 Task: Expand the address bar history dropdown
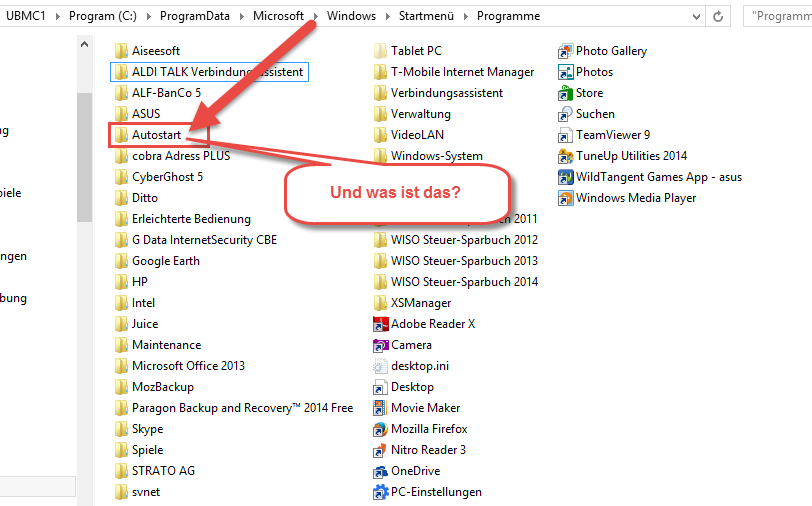pyautogui.click(x=696, y=17)
